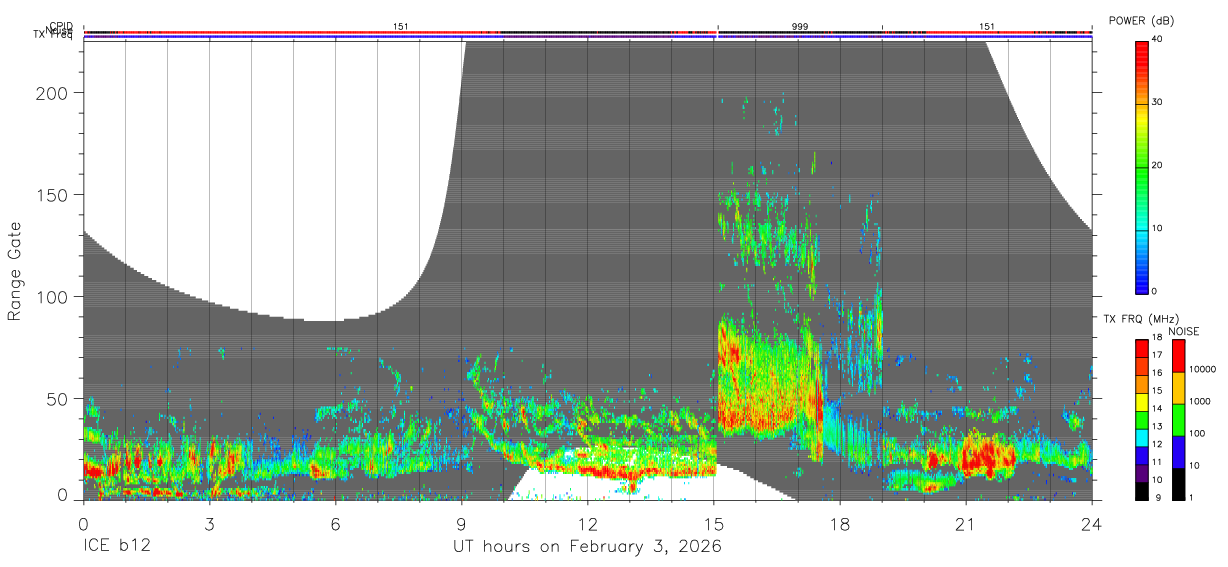Click the NOISE legend title
Image resolution: width=1228 pixels, height=567 pixels.
click(x=1183, y=331)
